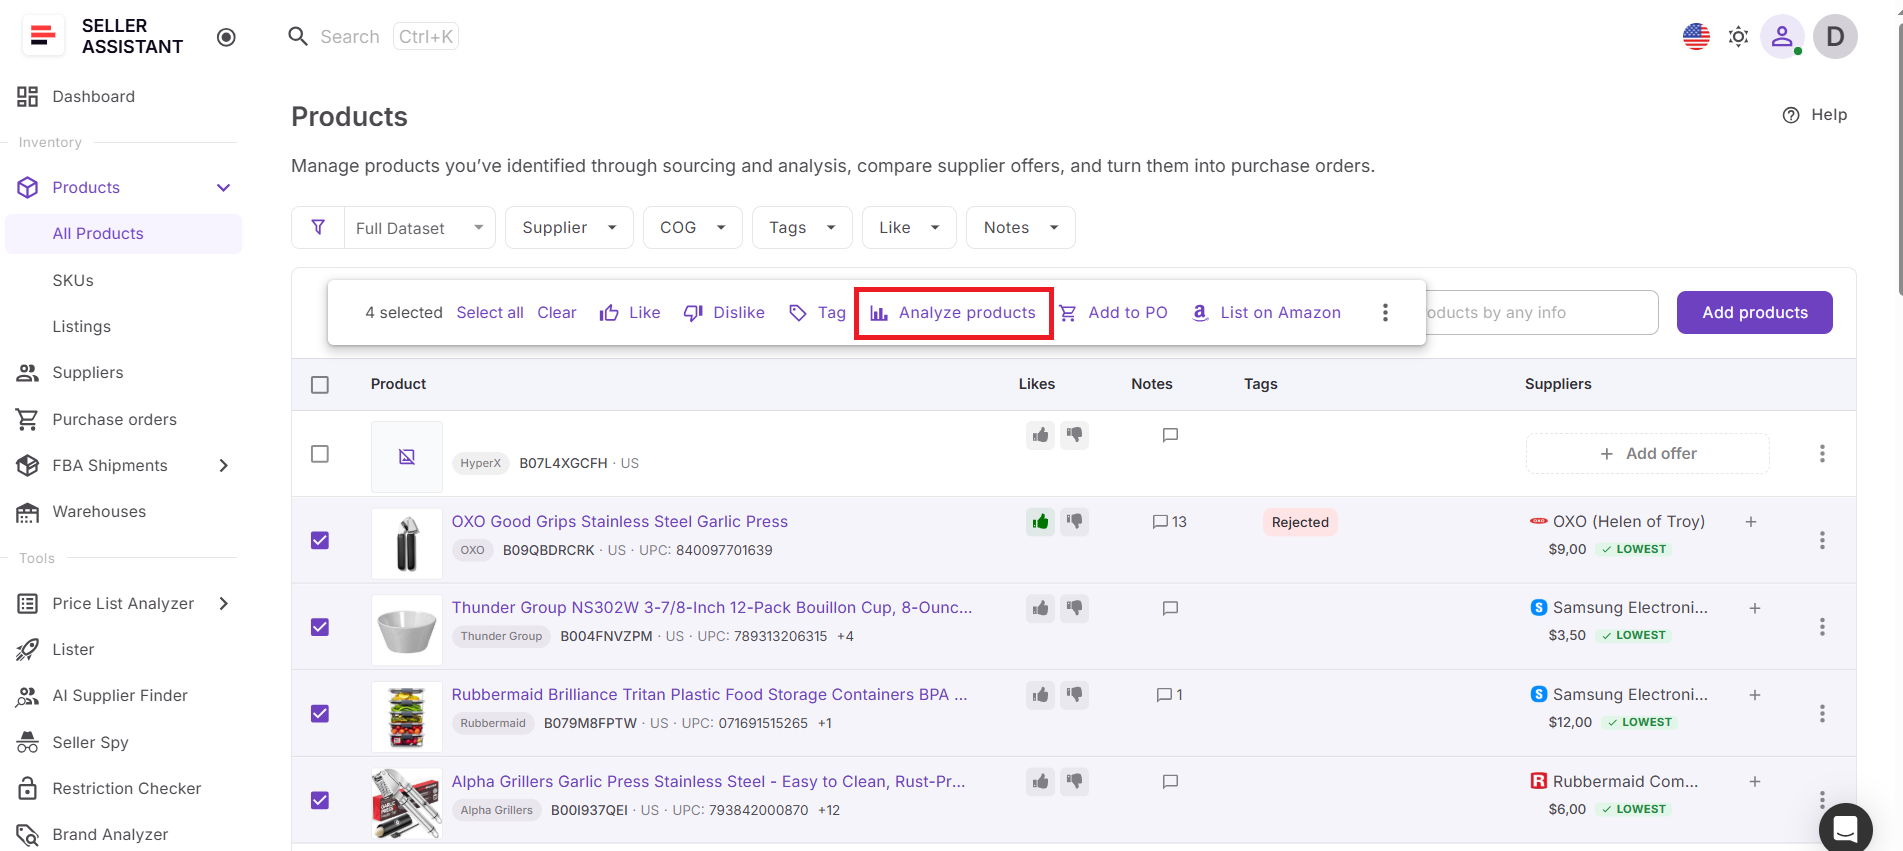Open notes icon on Thunder Group row
This screenshot has height=851, width=1903.
point(1170,608)
